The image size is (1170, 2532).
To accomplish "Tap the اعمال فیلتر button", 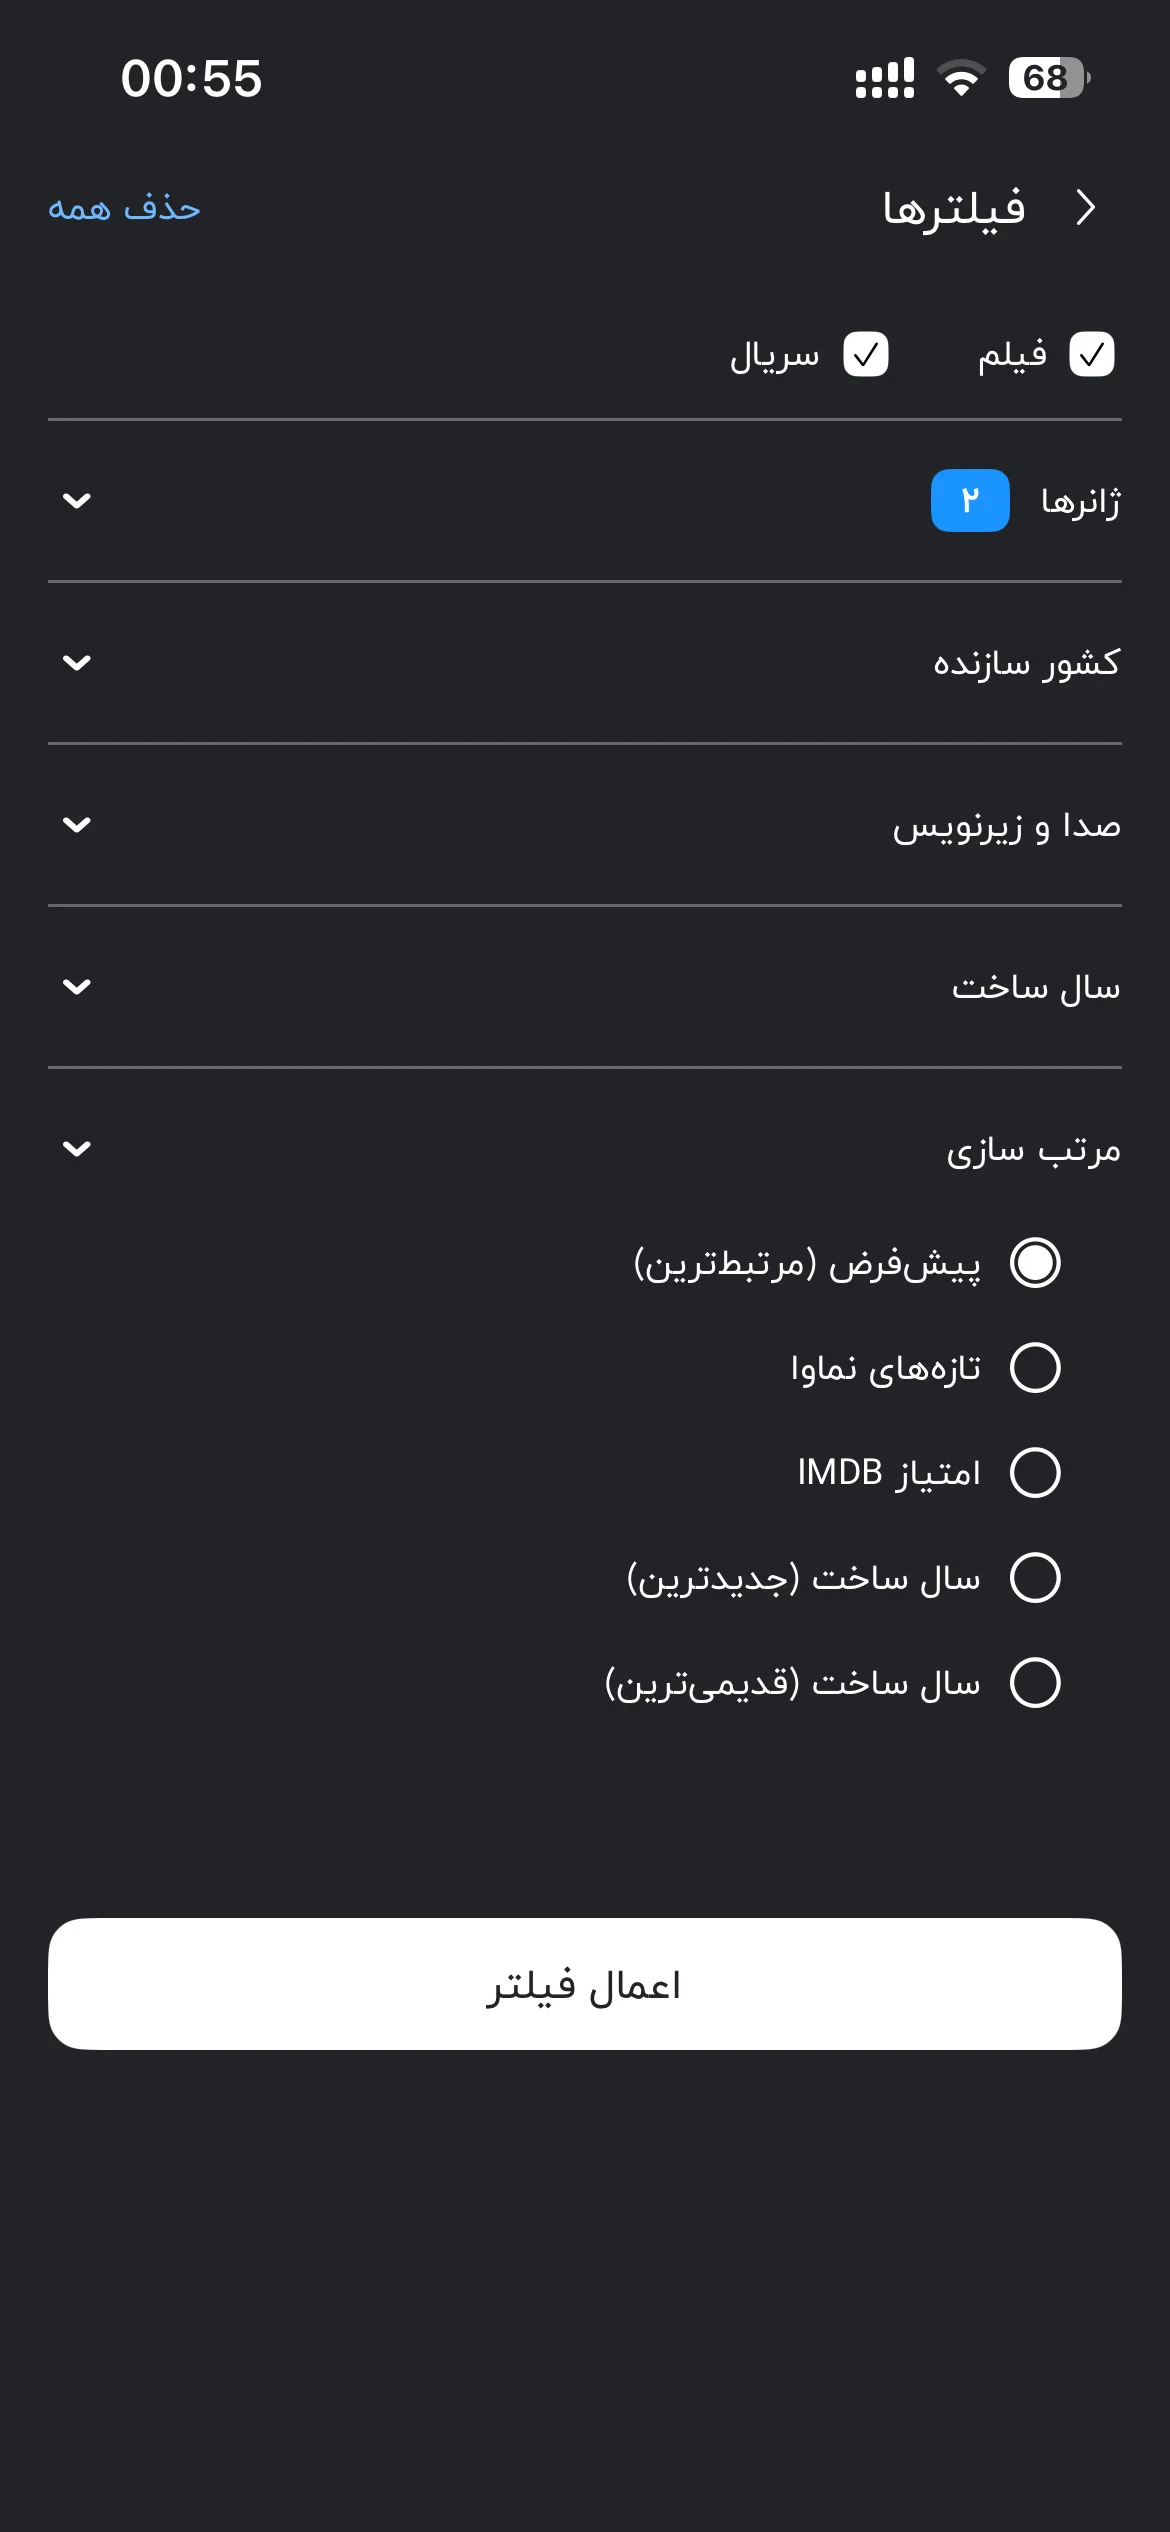I will coord(585,1984).
